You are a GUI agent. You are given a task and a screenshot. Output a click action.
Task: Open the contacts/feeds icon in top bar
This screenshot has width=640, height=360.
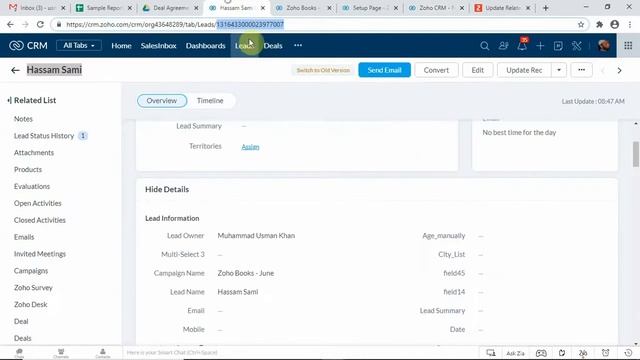coord(503,46)
